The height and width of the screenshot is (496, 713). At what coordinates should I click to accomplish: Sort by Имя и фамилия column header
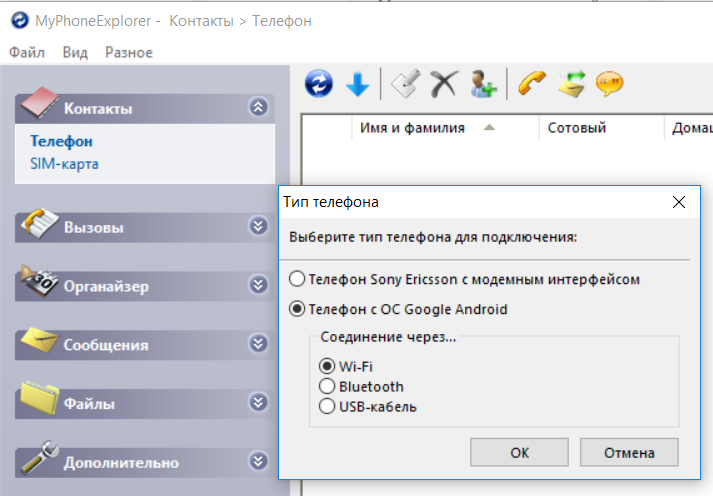(412, 128)
